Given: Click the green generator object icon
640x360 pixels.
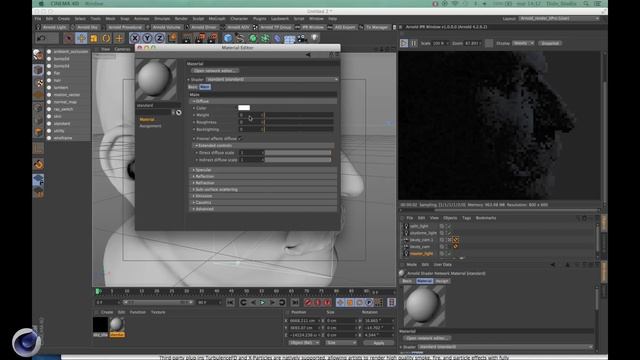Looking at the screenshot, I should pos(253,38).
